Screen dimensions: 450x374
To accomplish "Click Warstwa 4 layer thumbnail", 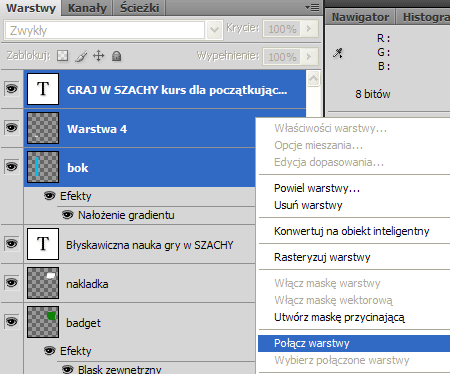I will (x=43, y=128).
